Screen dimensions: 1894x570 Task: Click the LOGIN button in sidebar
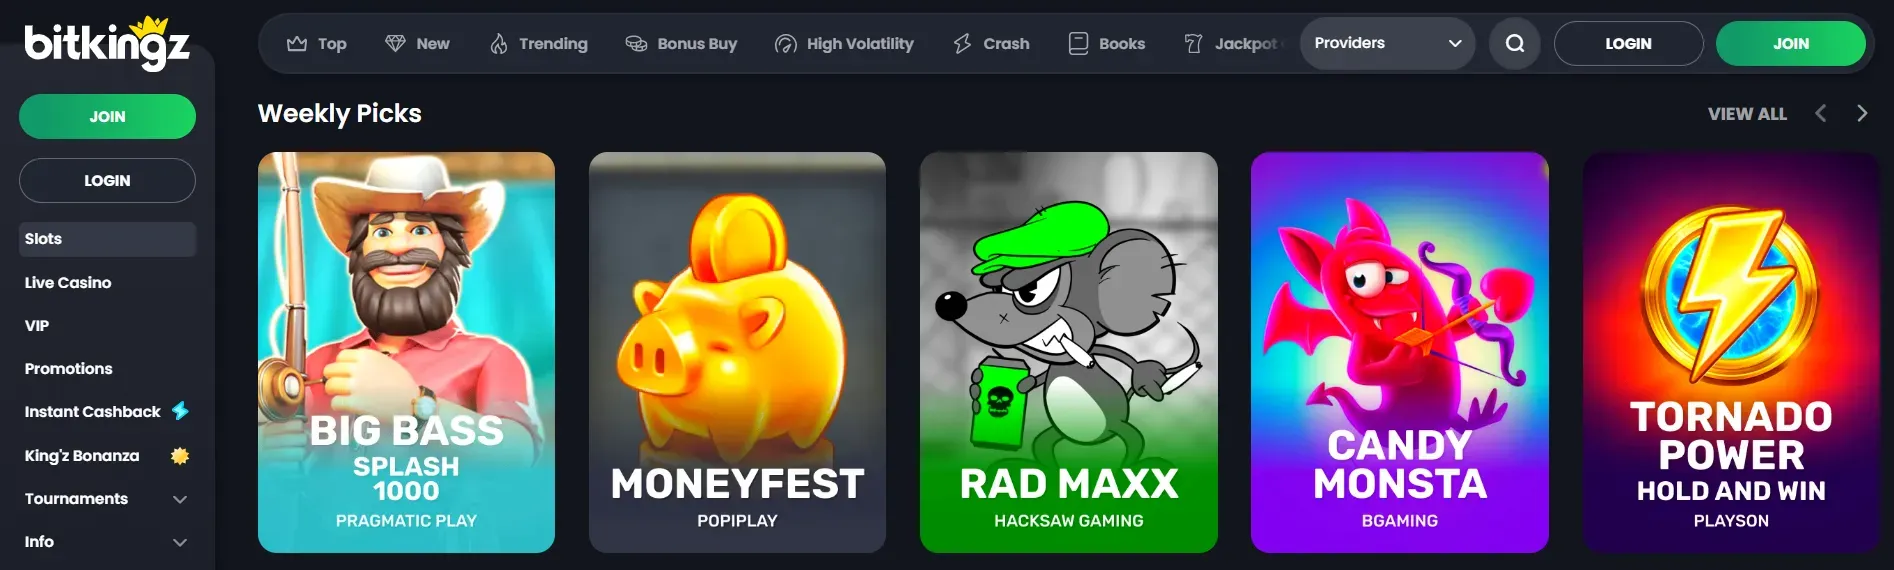click(107, 181)
